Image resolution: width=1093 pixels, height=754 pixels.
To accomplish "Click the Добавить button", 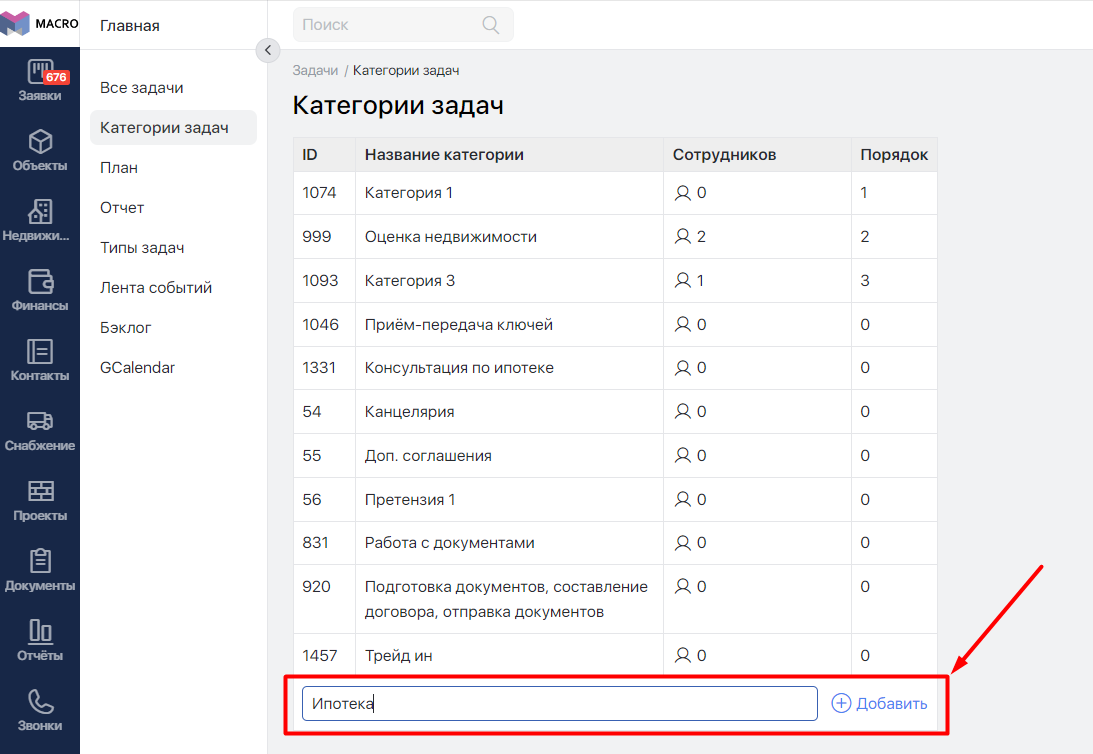I will click(880, 704).
